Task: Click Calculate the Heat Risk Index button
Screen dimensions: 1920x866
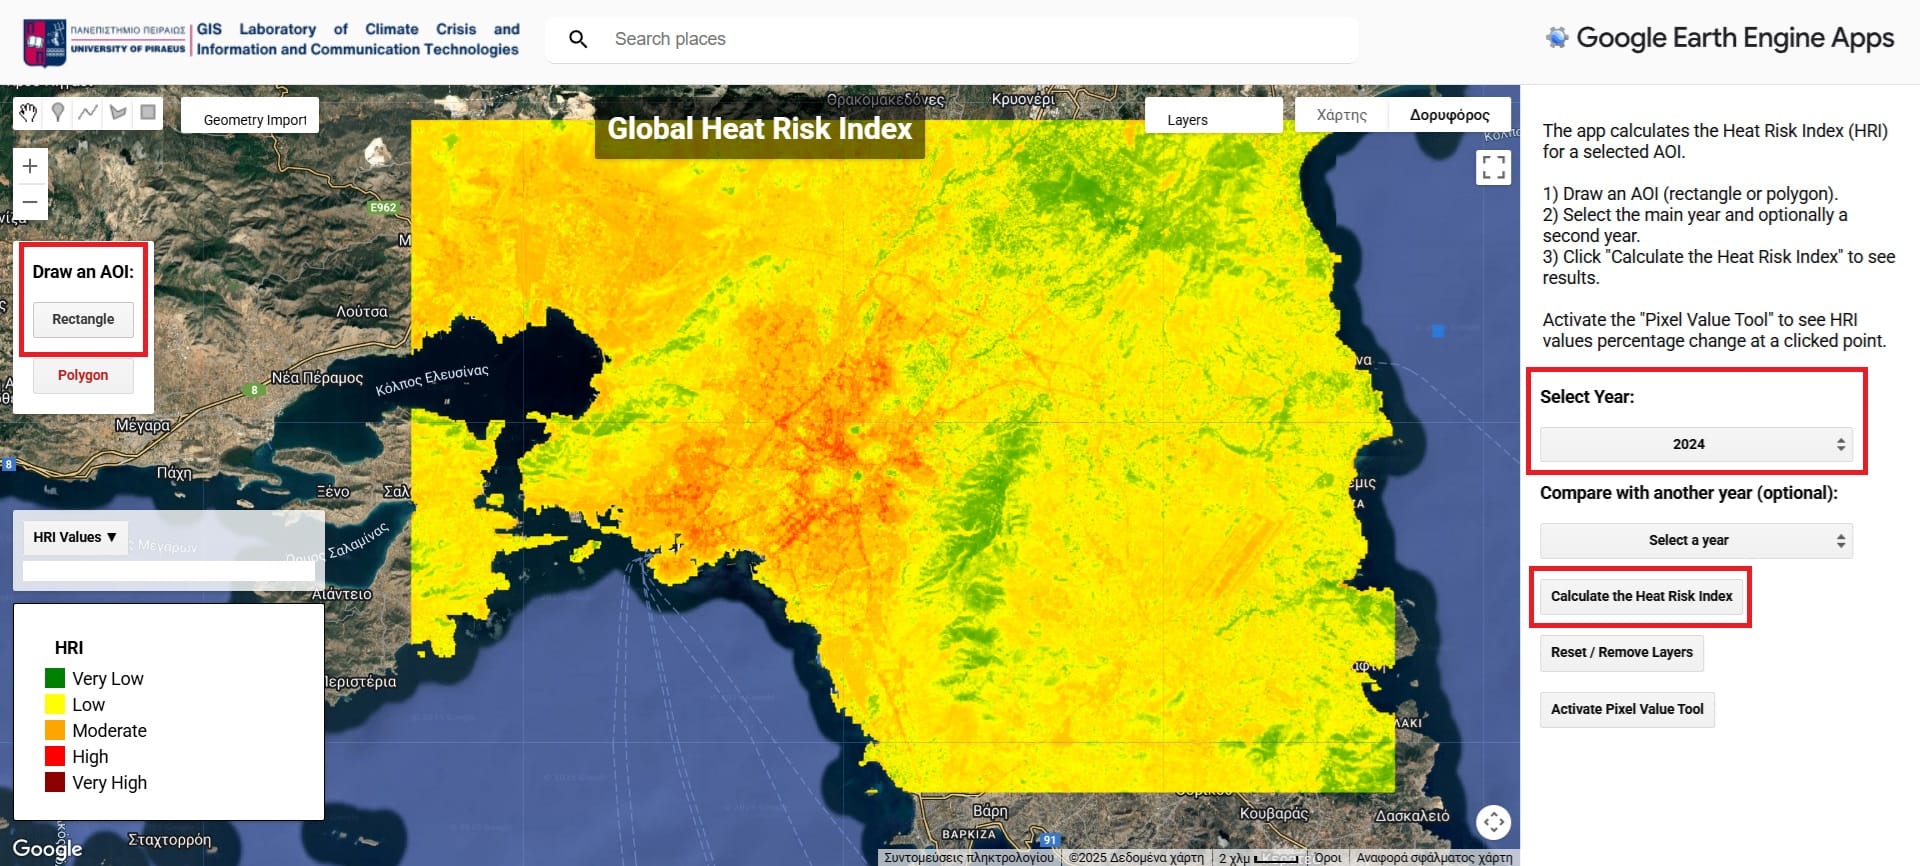Action: click(1641, 596)
